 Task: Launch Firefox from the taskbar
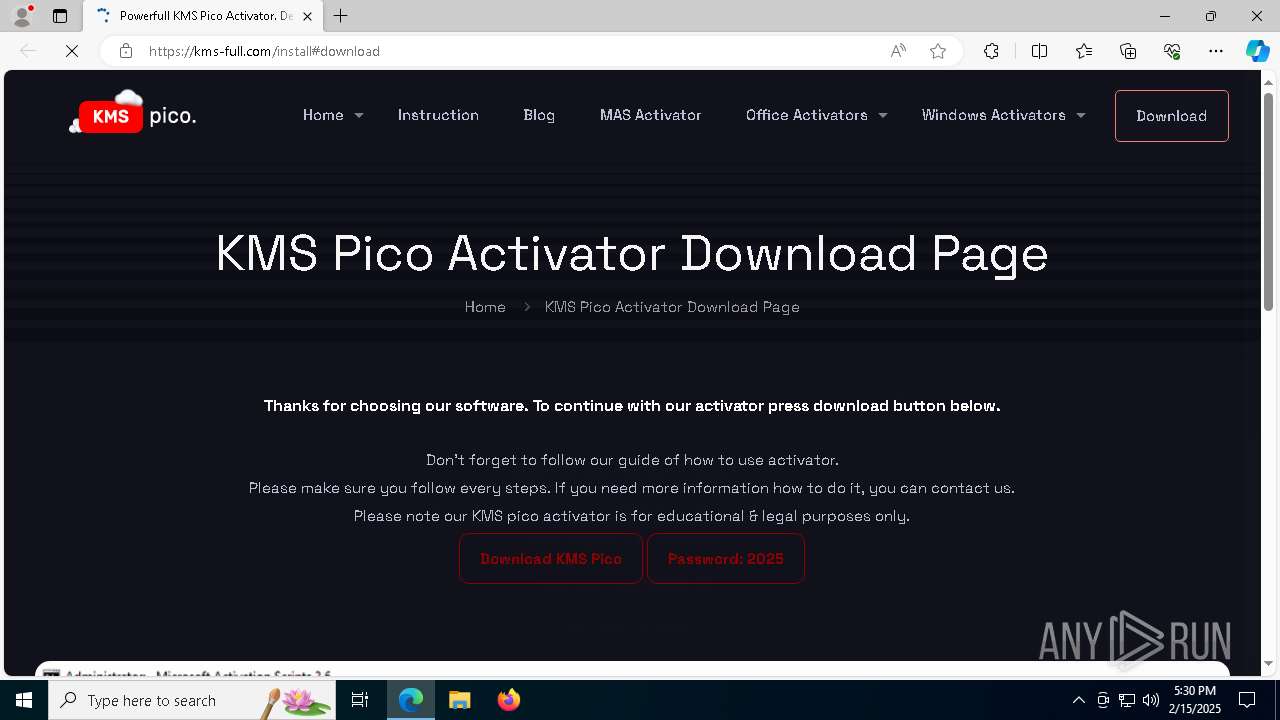click(509, 700)
